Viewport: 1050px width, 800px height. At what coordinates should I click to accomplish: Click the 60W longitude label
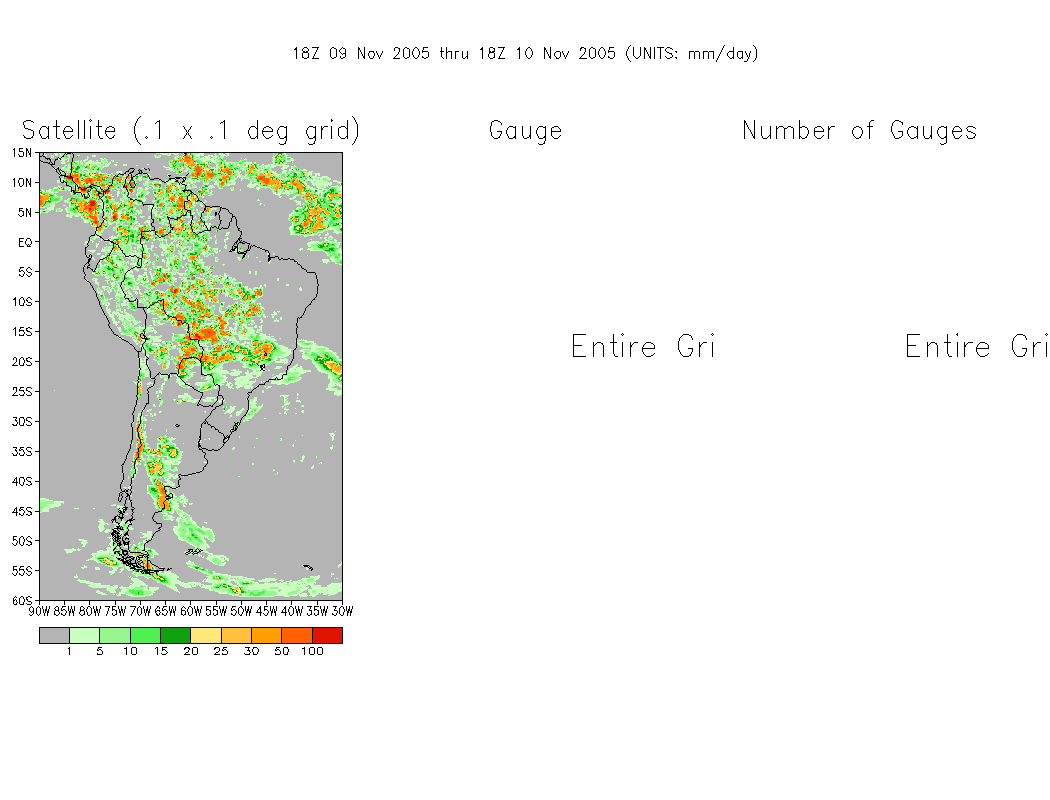point(191,611)
